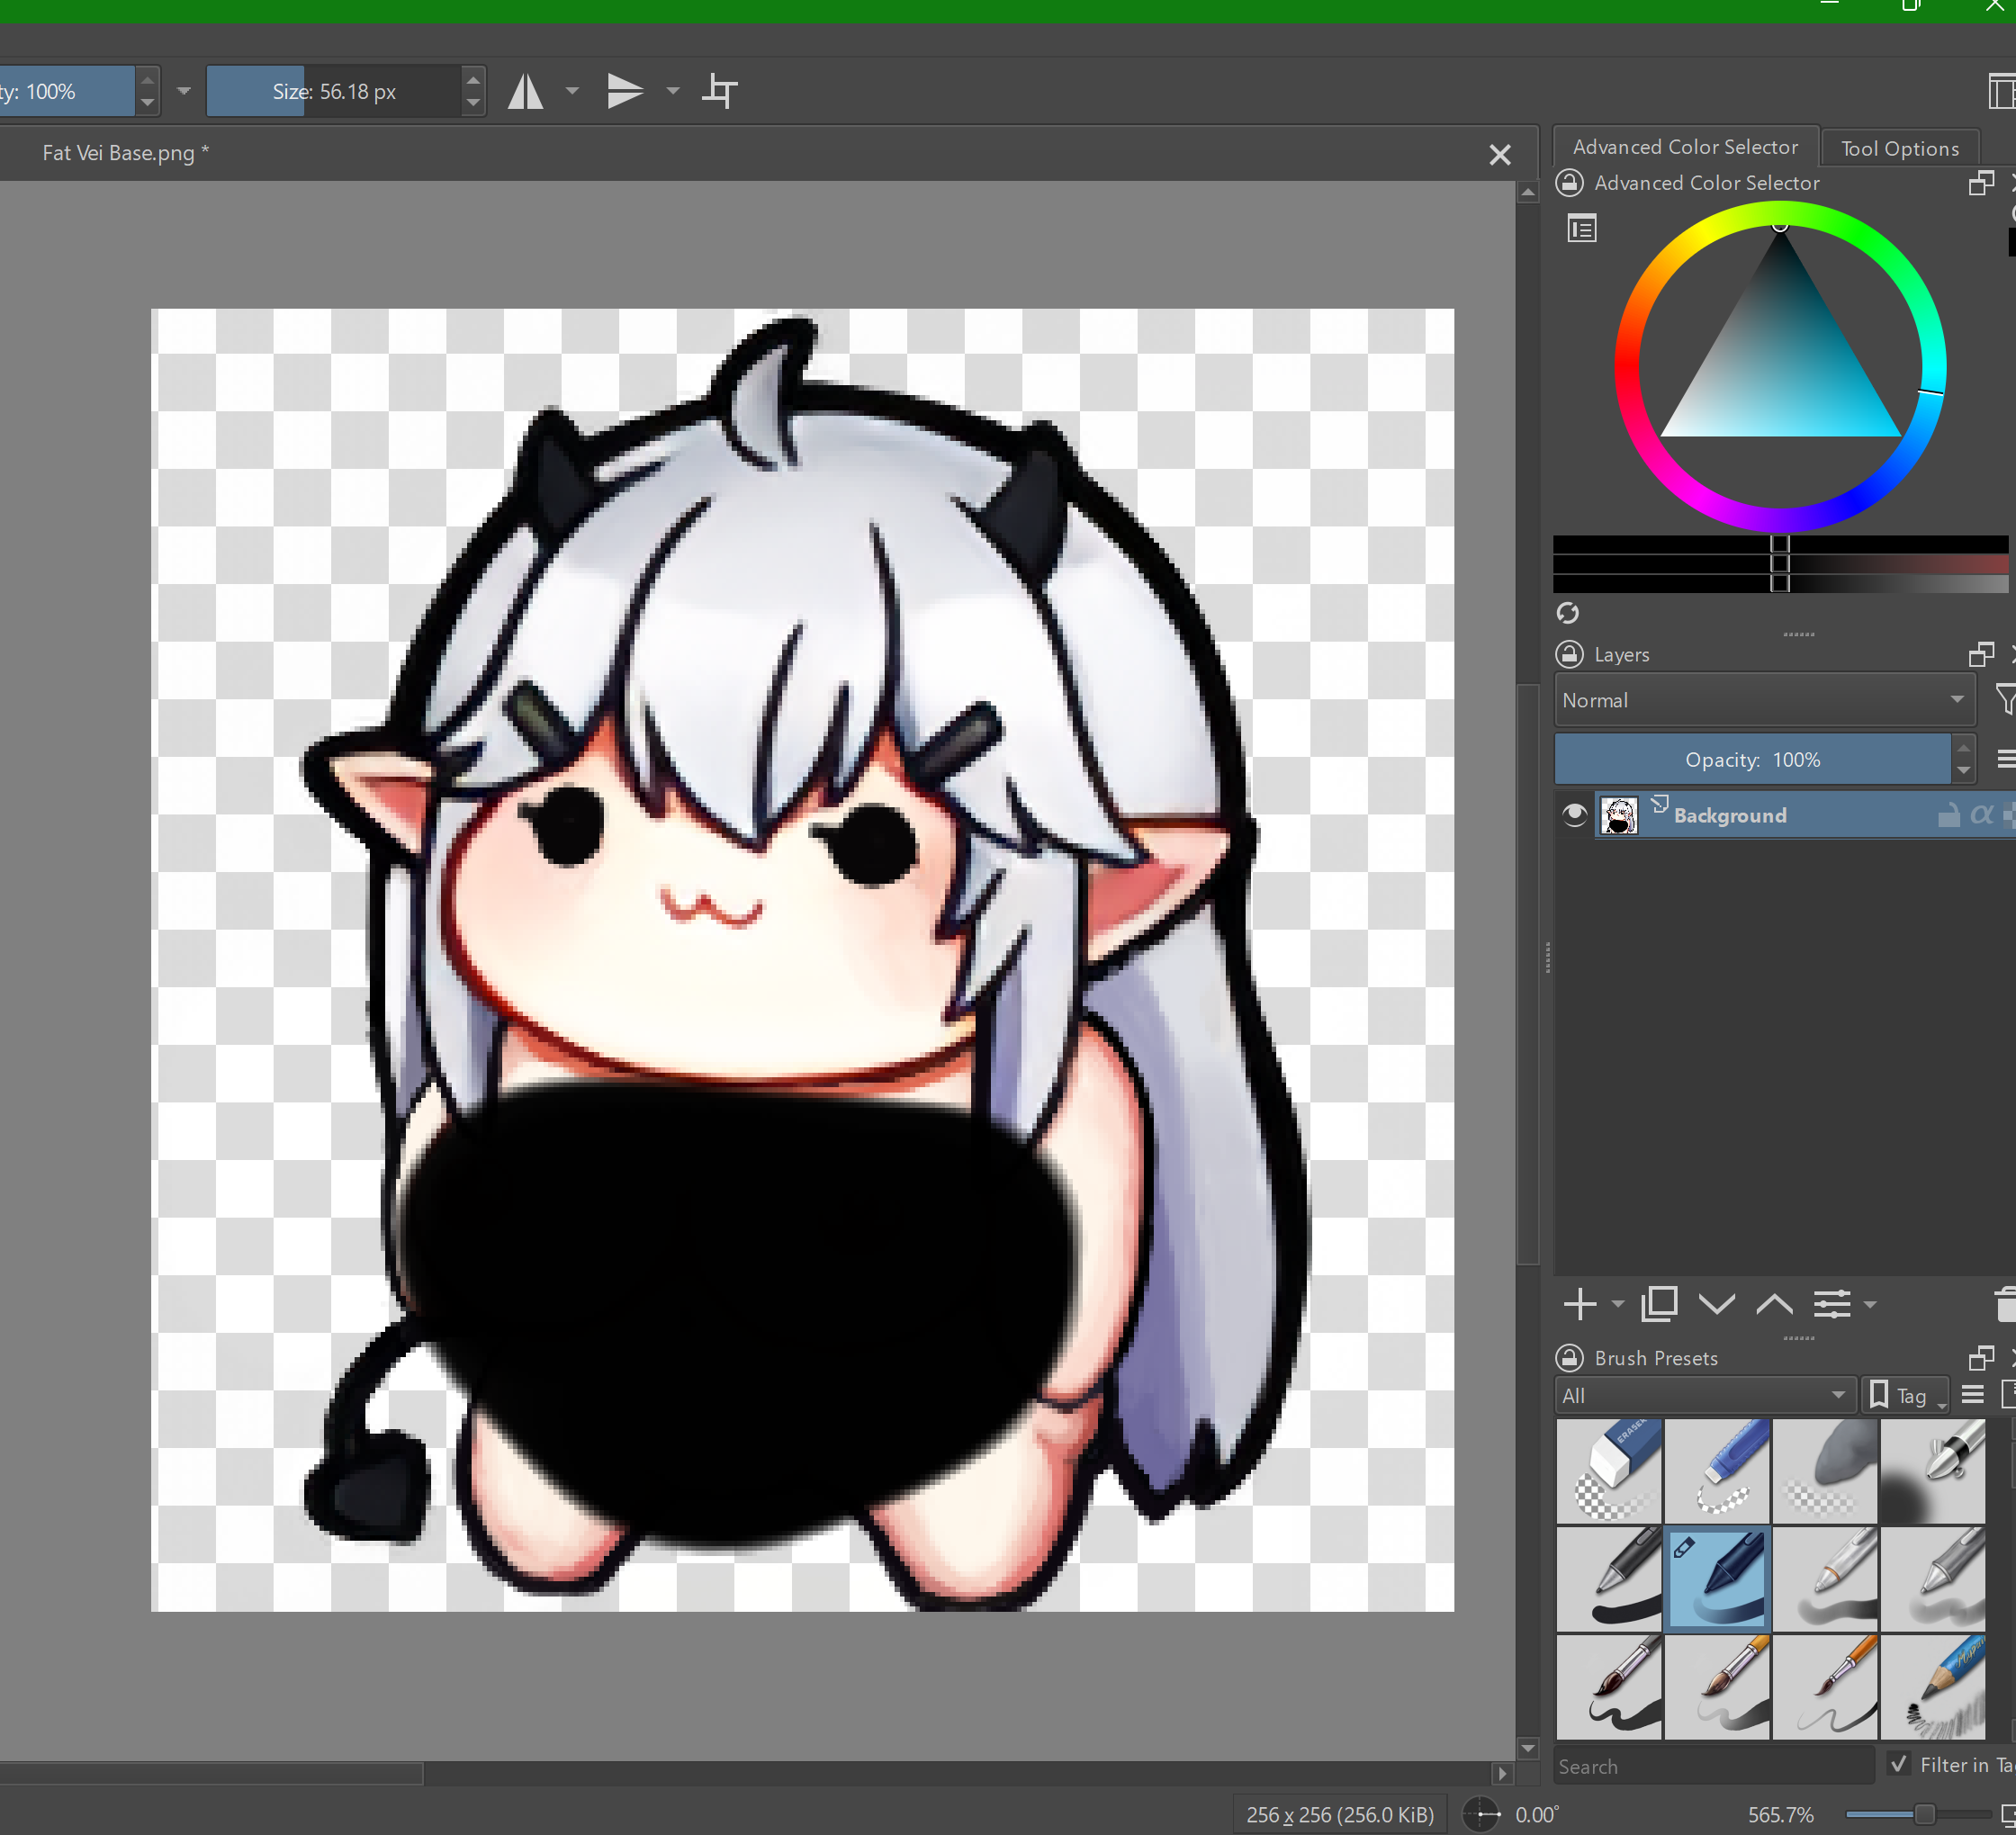Image resolution: width=2016 pixels, height=1835 pixels.
Task: Hide the Background layer eye icon
Action: point(1574,815)
